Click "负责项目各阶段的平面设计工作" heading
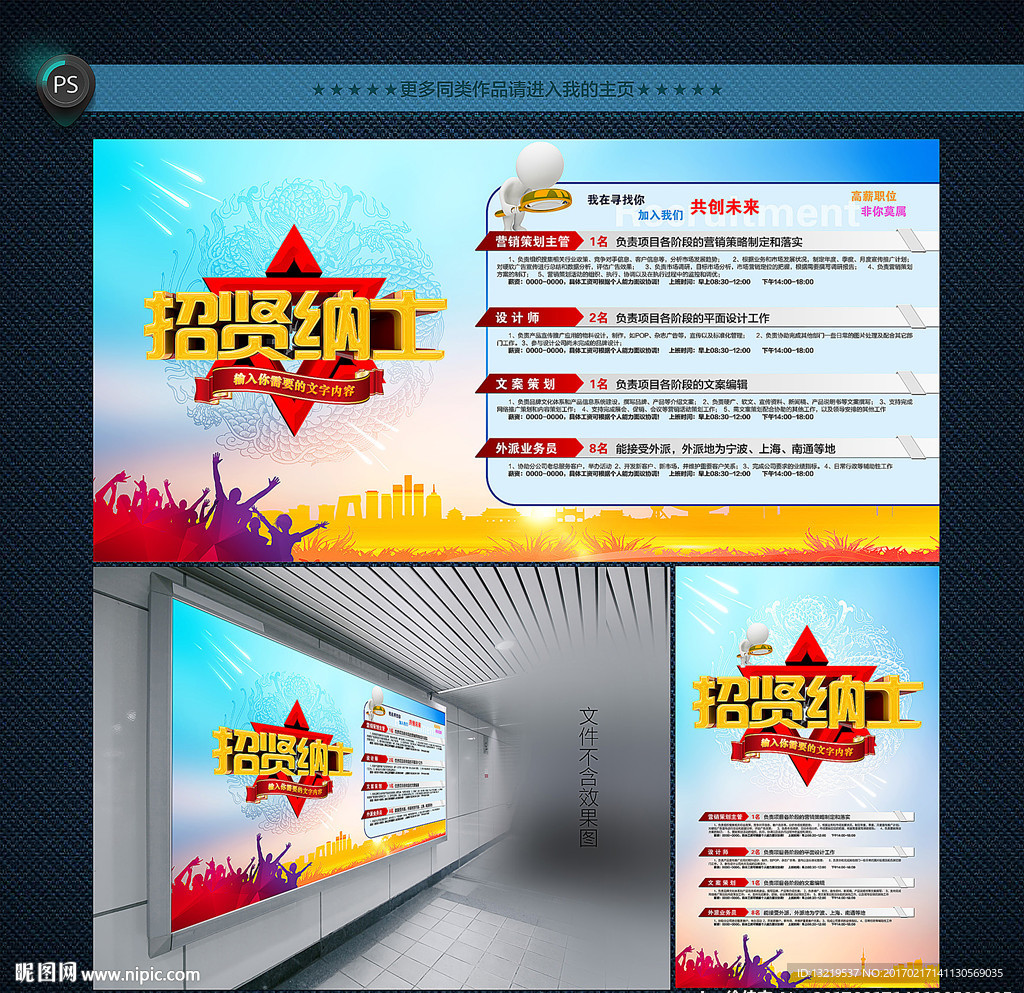This screenshot has width=1024, height=993. [693, 318]
